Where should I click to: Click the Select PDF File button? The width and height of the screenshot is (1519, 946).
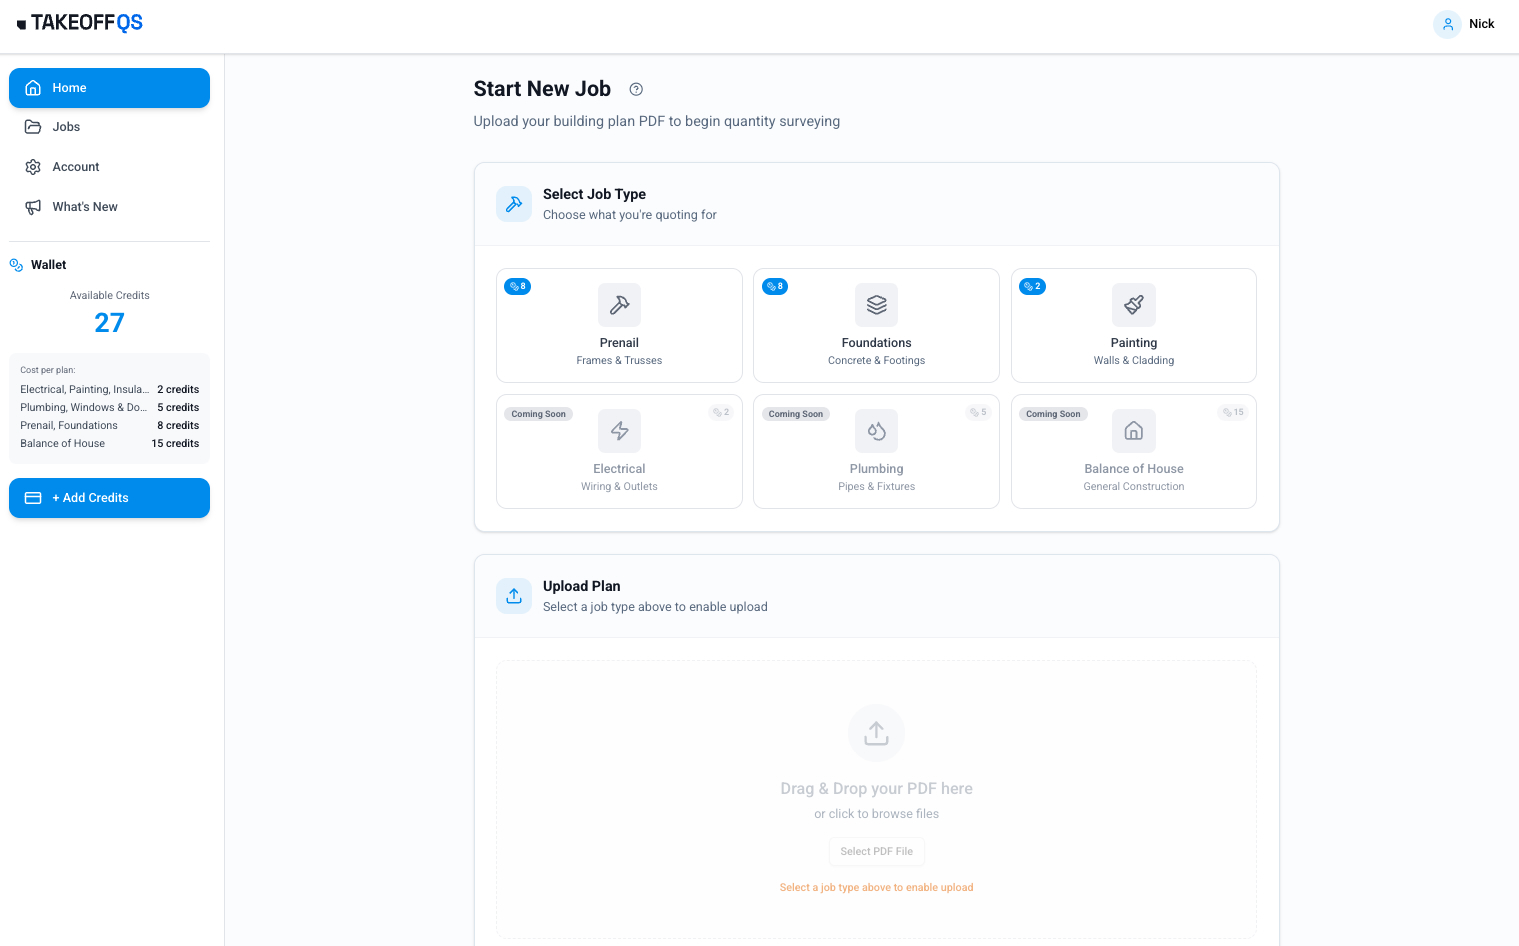[876, 852]
